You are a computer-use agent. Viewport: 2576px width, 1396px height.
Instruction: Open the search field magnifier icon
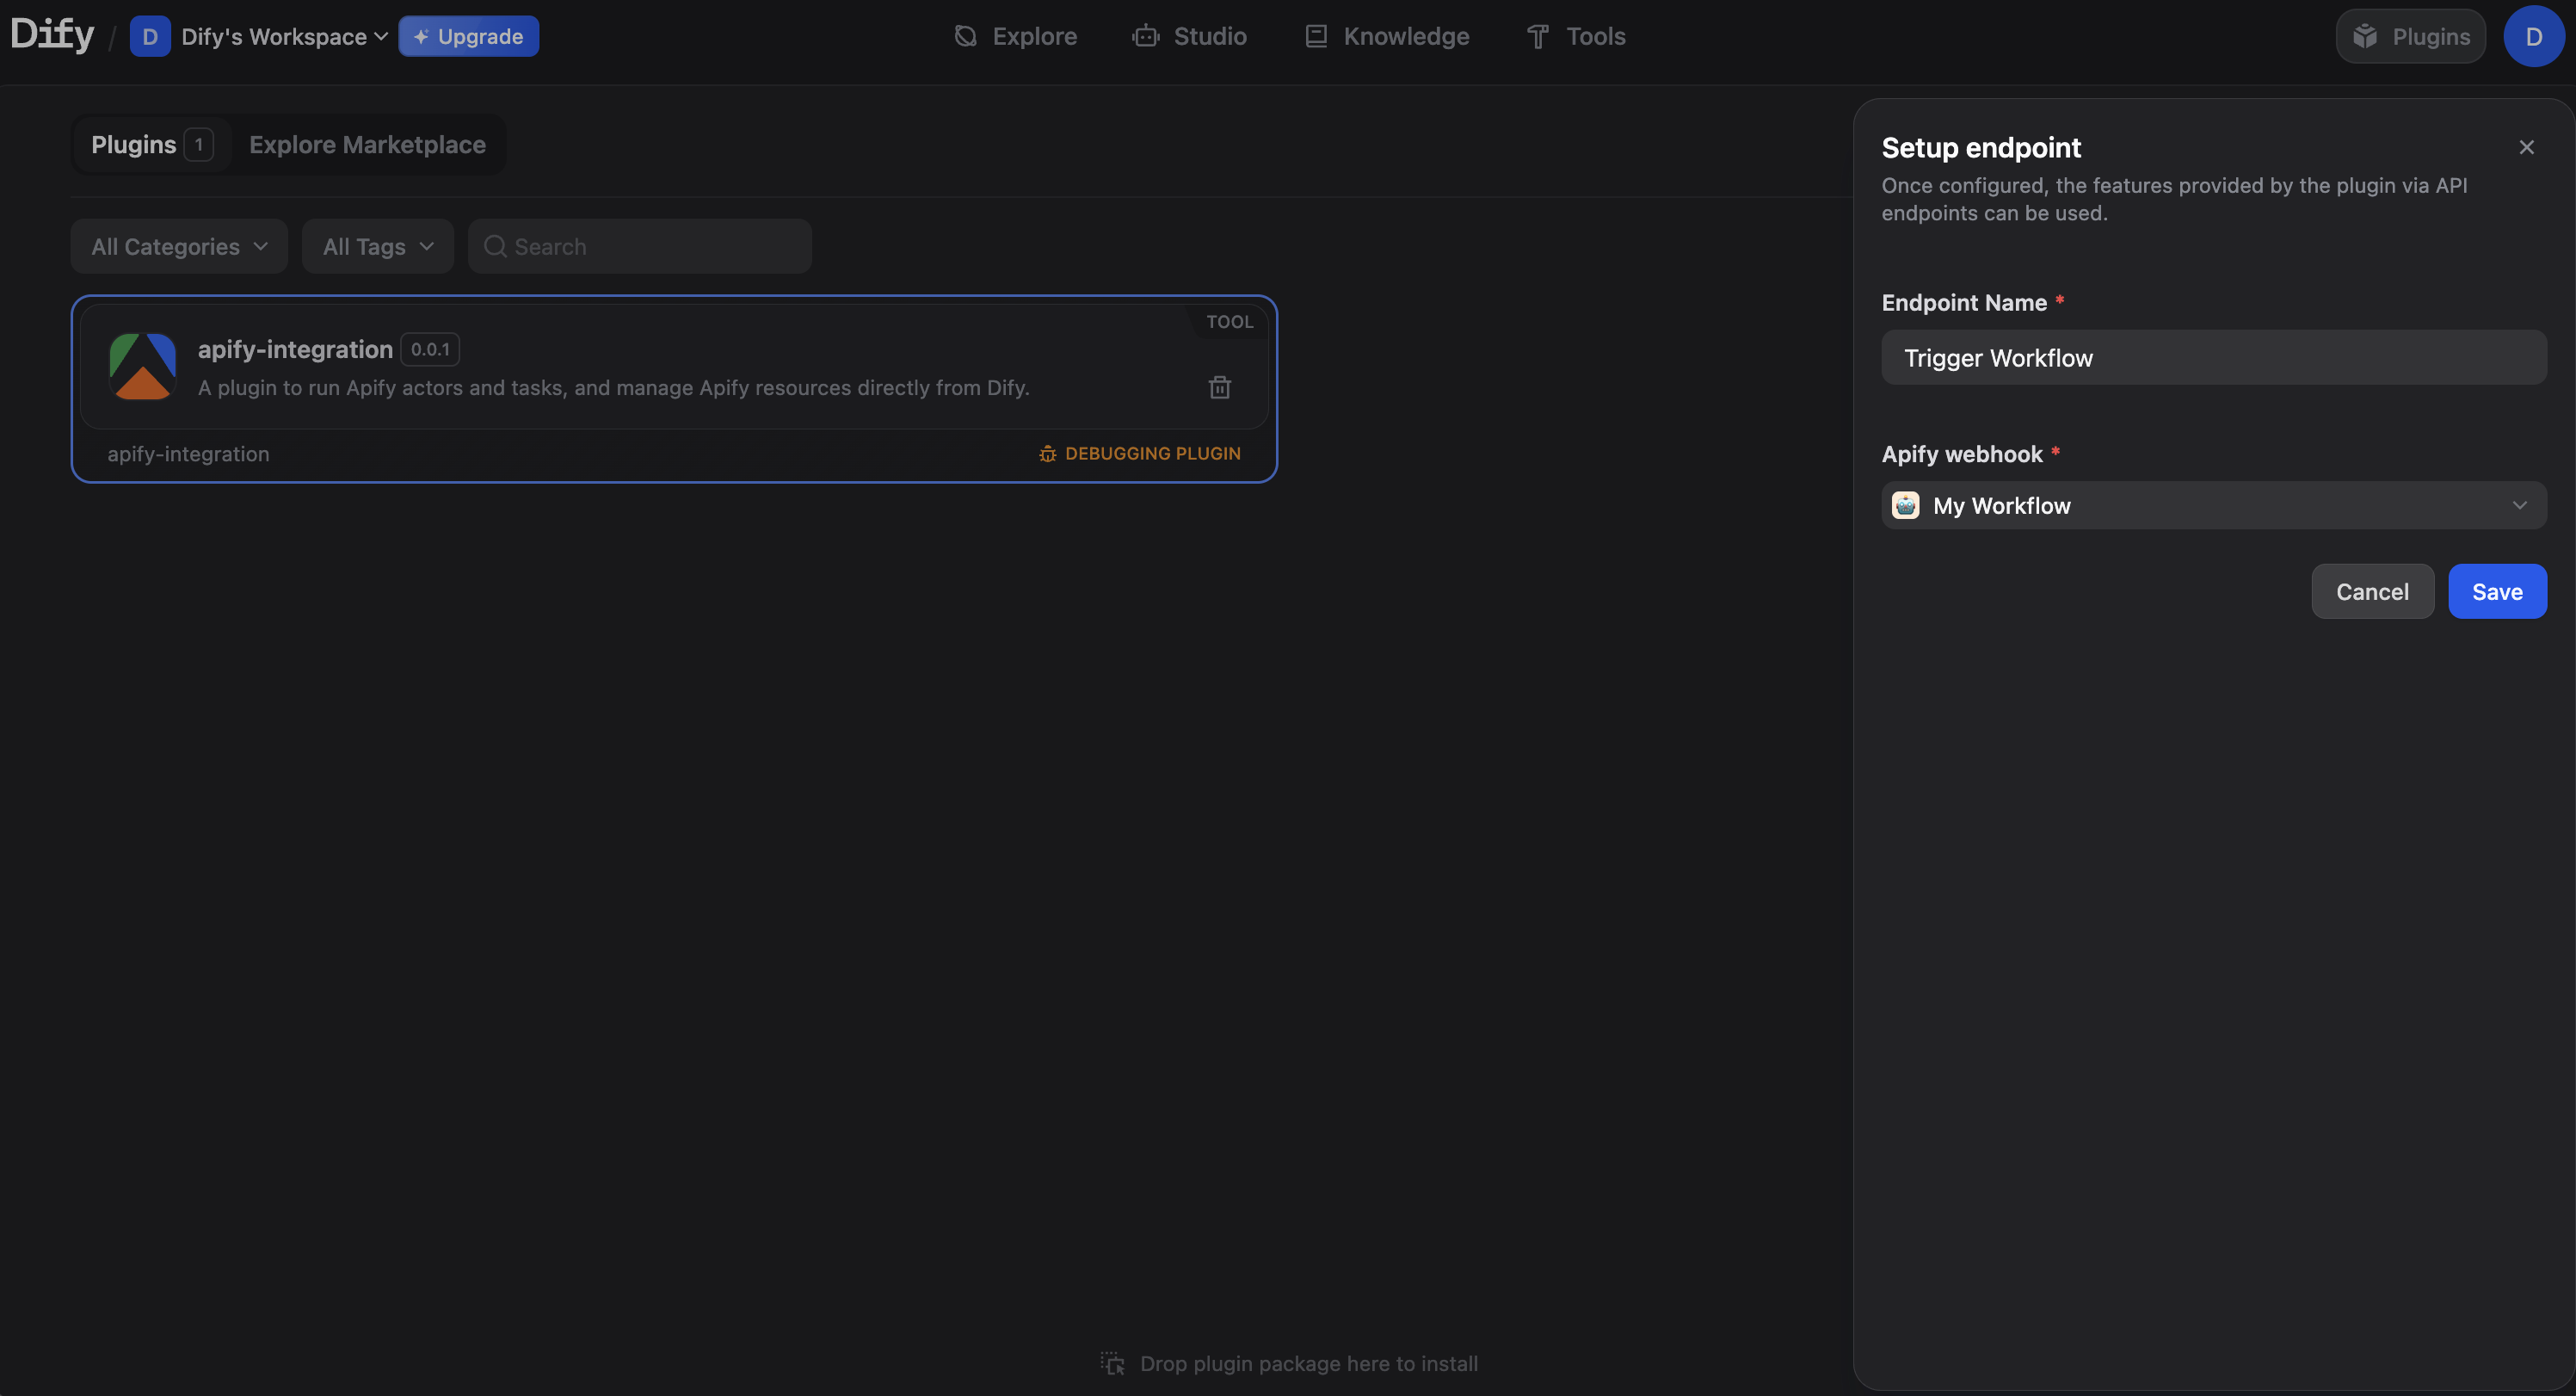[496, 246]
